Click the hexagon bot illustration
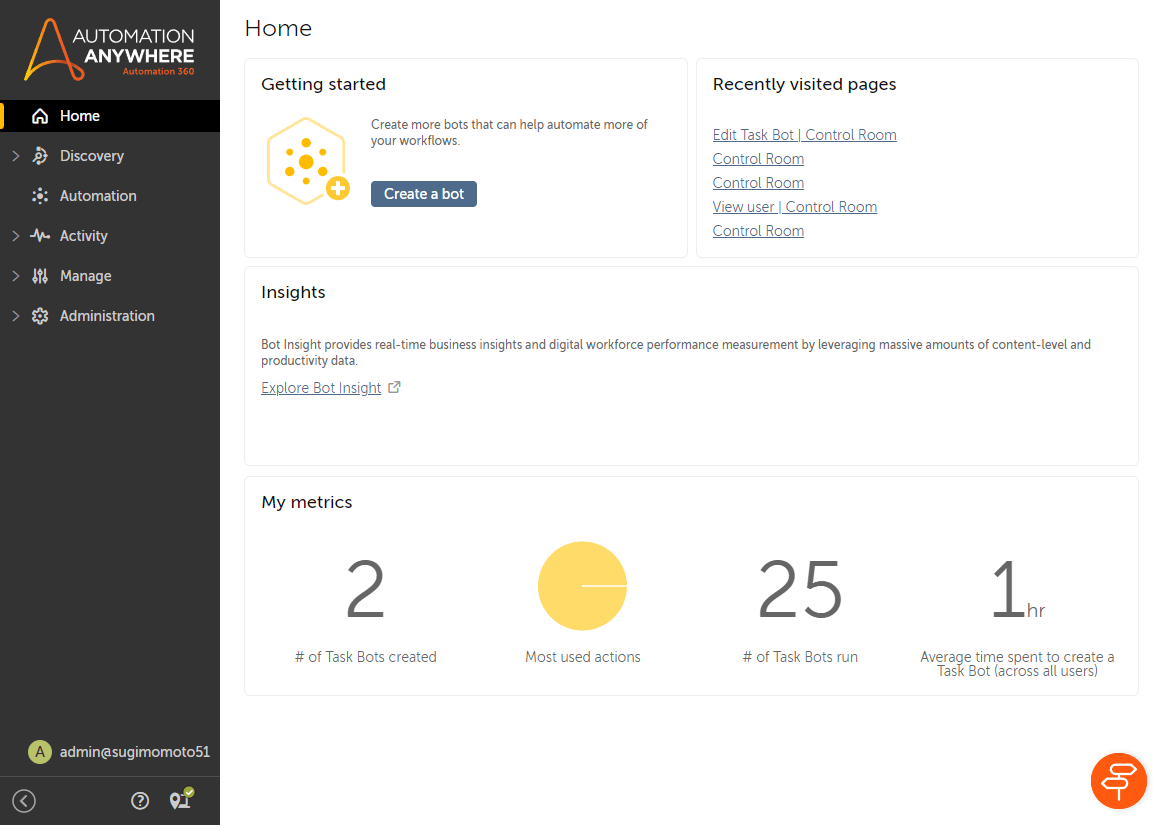 307,160
